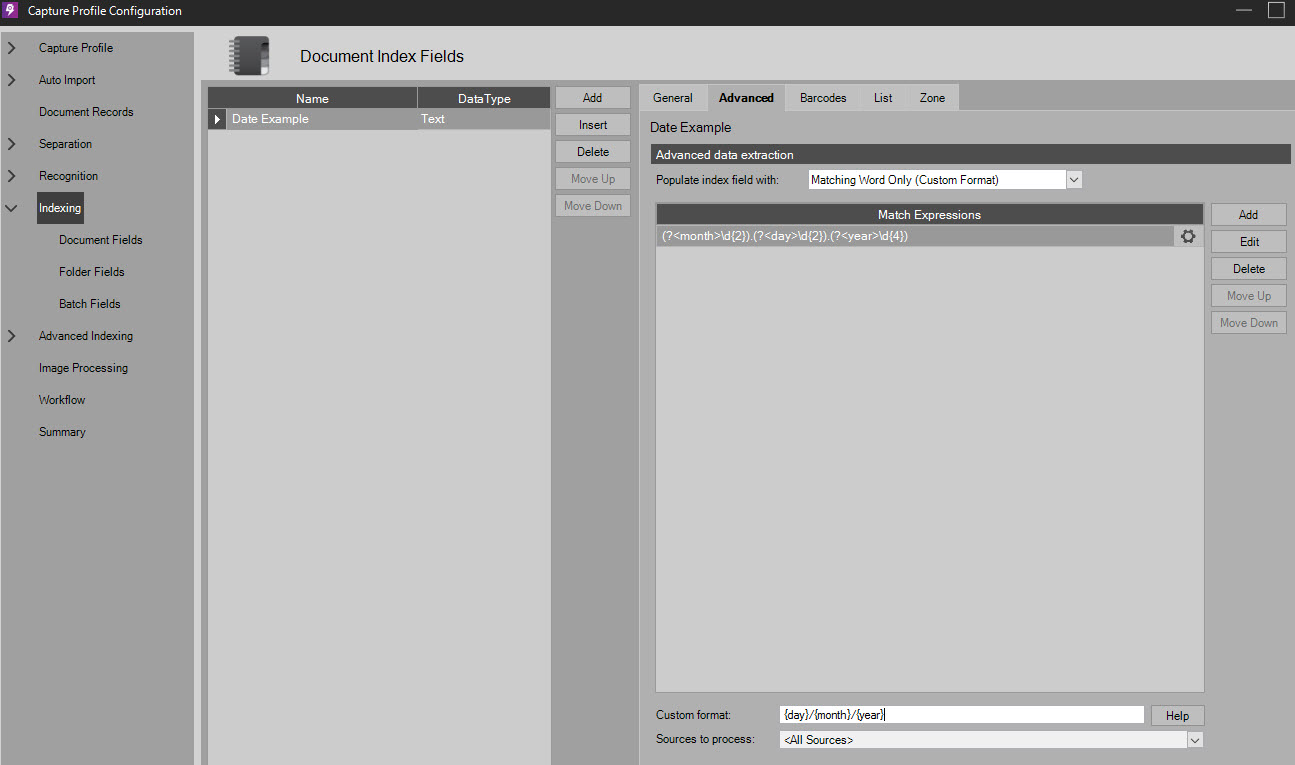Expand the Advanced Indexing section

pyautogui.click(x=12, y=336)
